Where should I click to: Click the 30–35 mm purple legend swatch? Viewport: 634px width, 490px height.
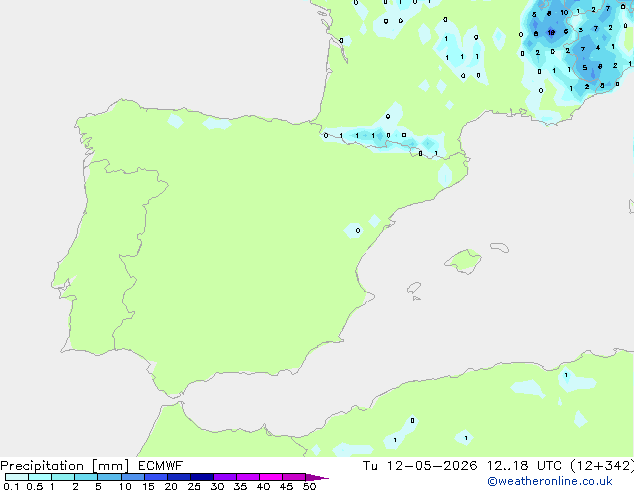click(x=225, y=477)
